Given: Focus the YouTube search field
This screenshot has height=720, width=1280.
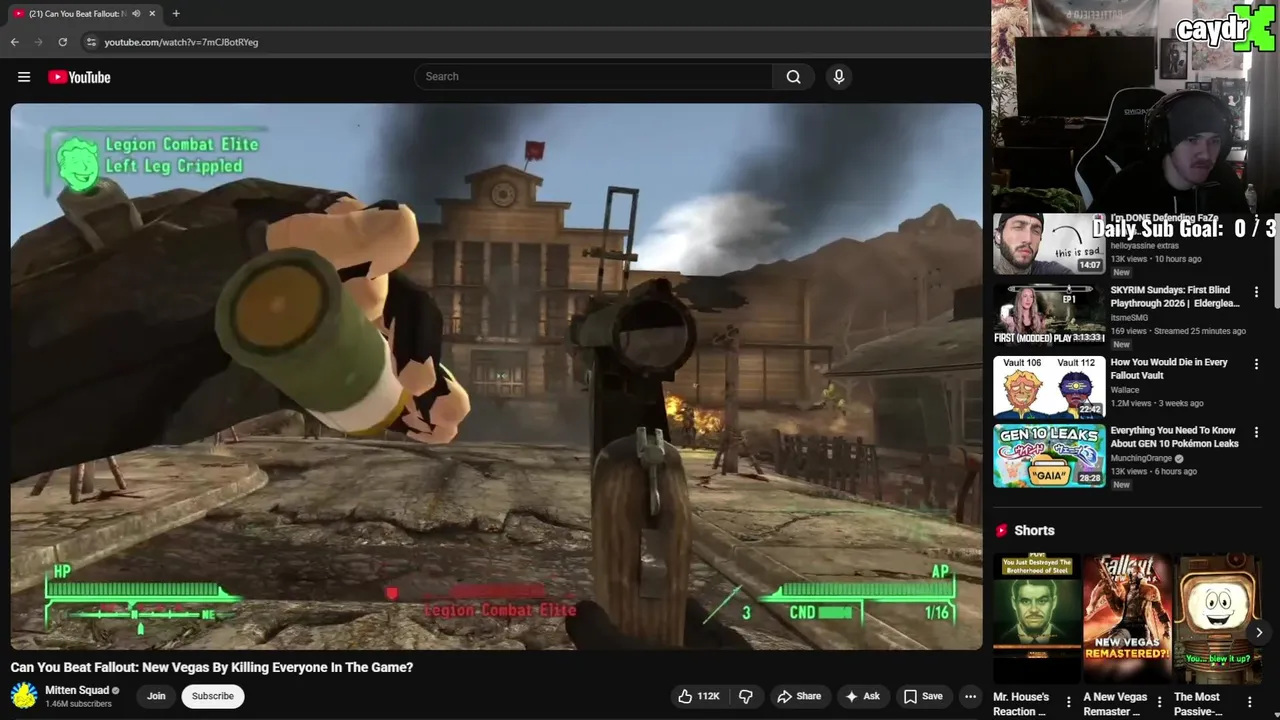Looking at the screenshot, I should [x=594, y=77].
